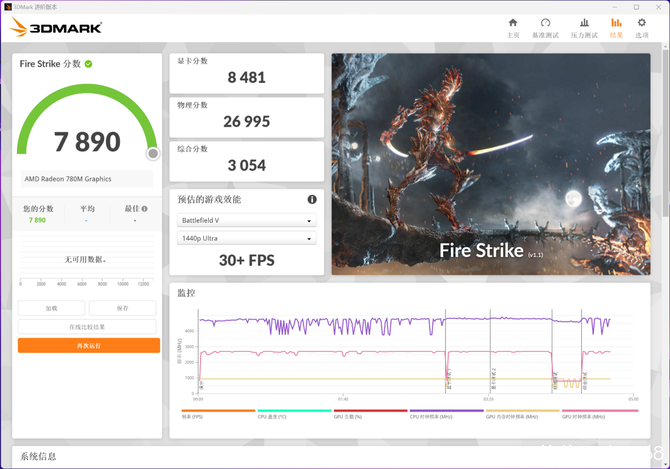The image size is (670, 469).
Task: Click the info icon next to 最佳
Action: click(x=145, y=209)
